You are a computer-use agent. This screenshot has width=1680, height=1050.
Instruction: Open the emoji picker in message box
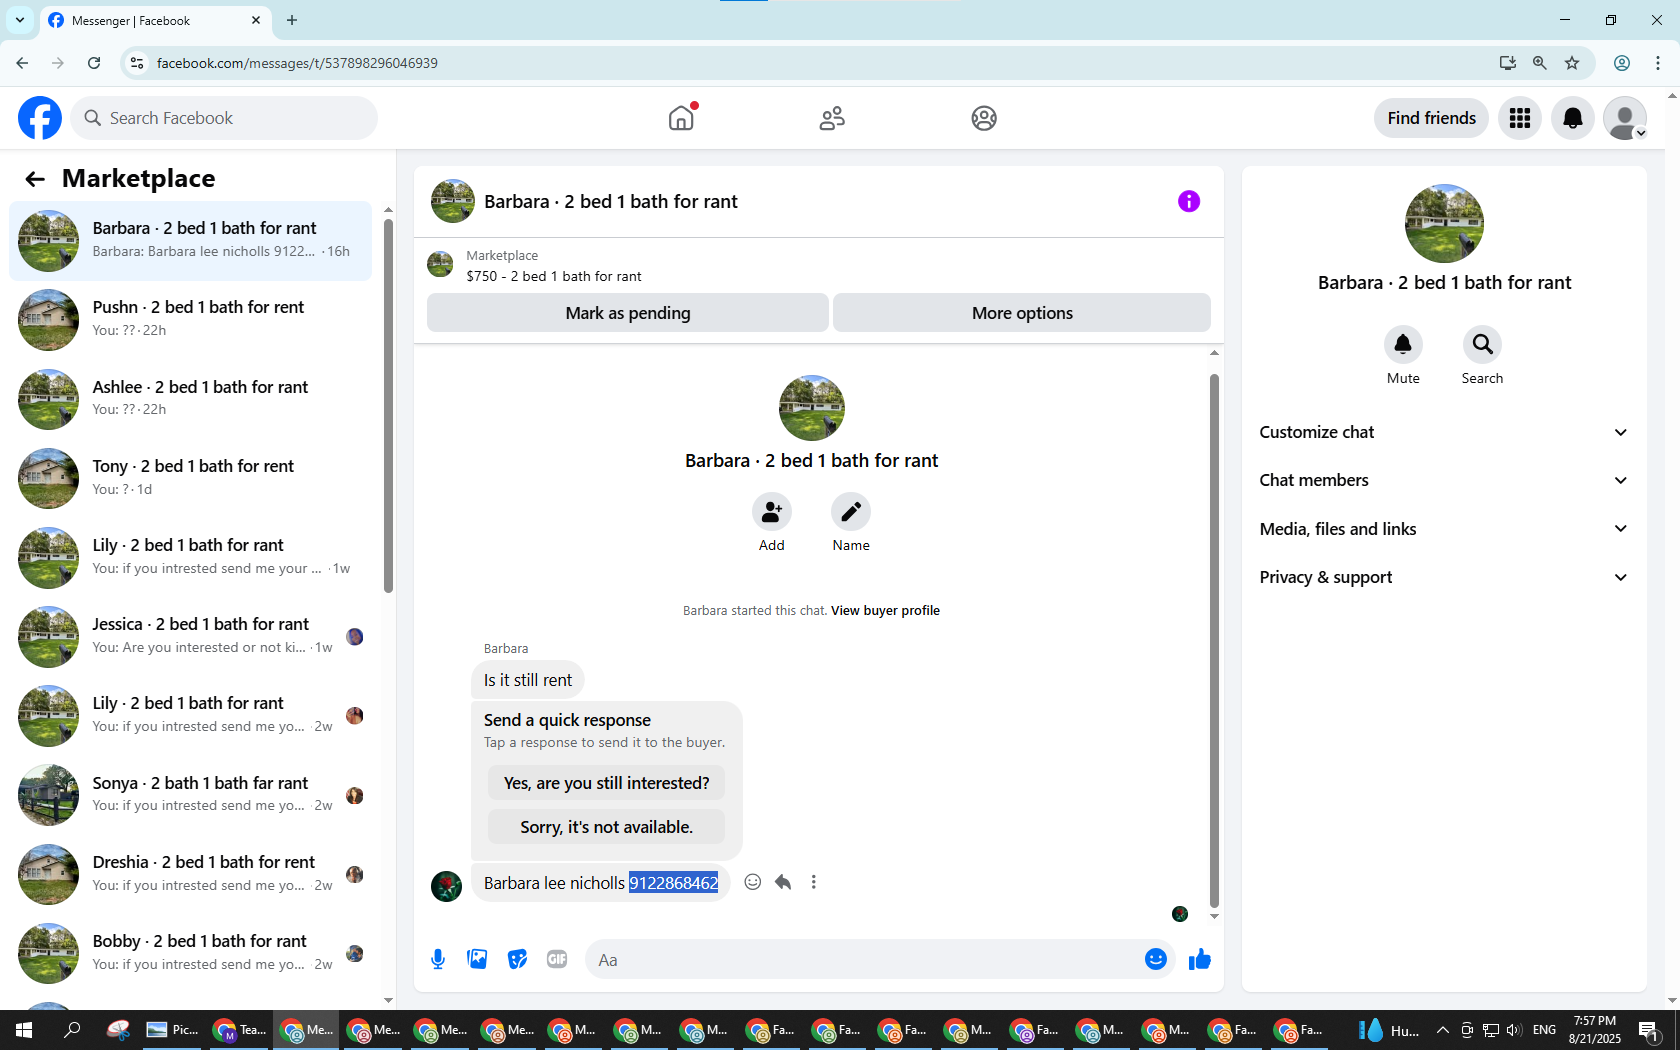tap(1156, 960)
